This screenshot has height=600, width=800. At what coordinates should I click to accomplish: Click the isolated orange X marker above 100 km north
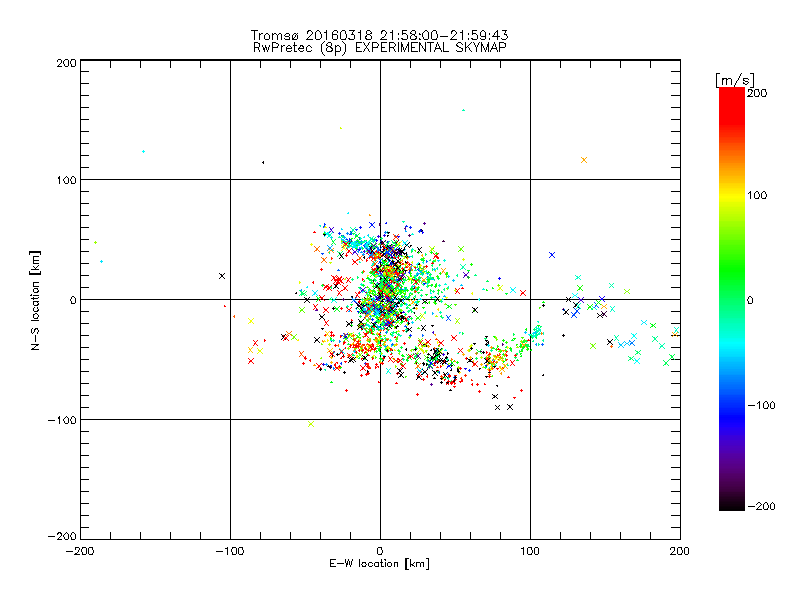click(x=584, y=160)
